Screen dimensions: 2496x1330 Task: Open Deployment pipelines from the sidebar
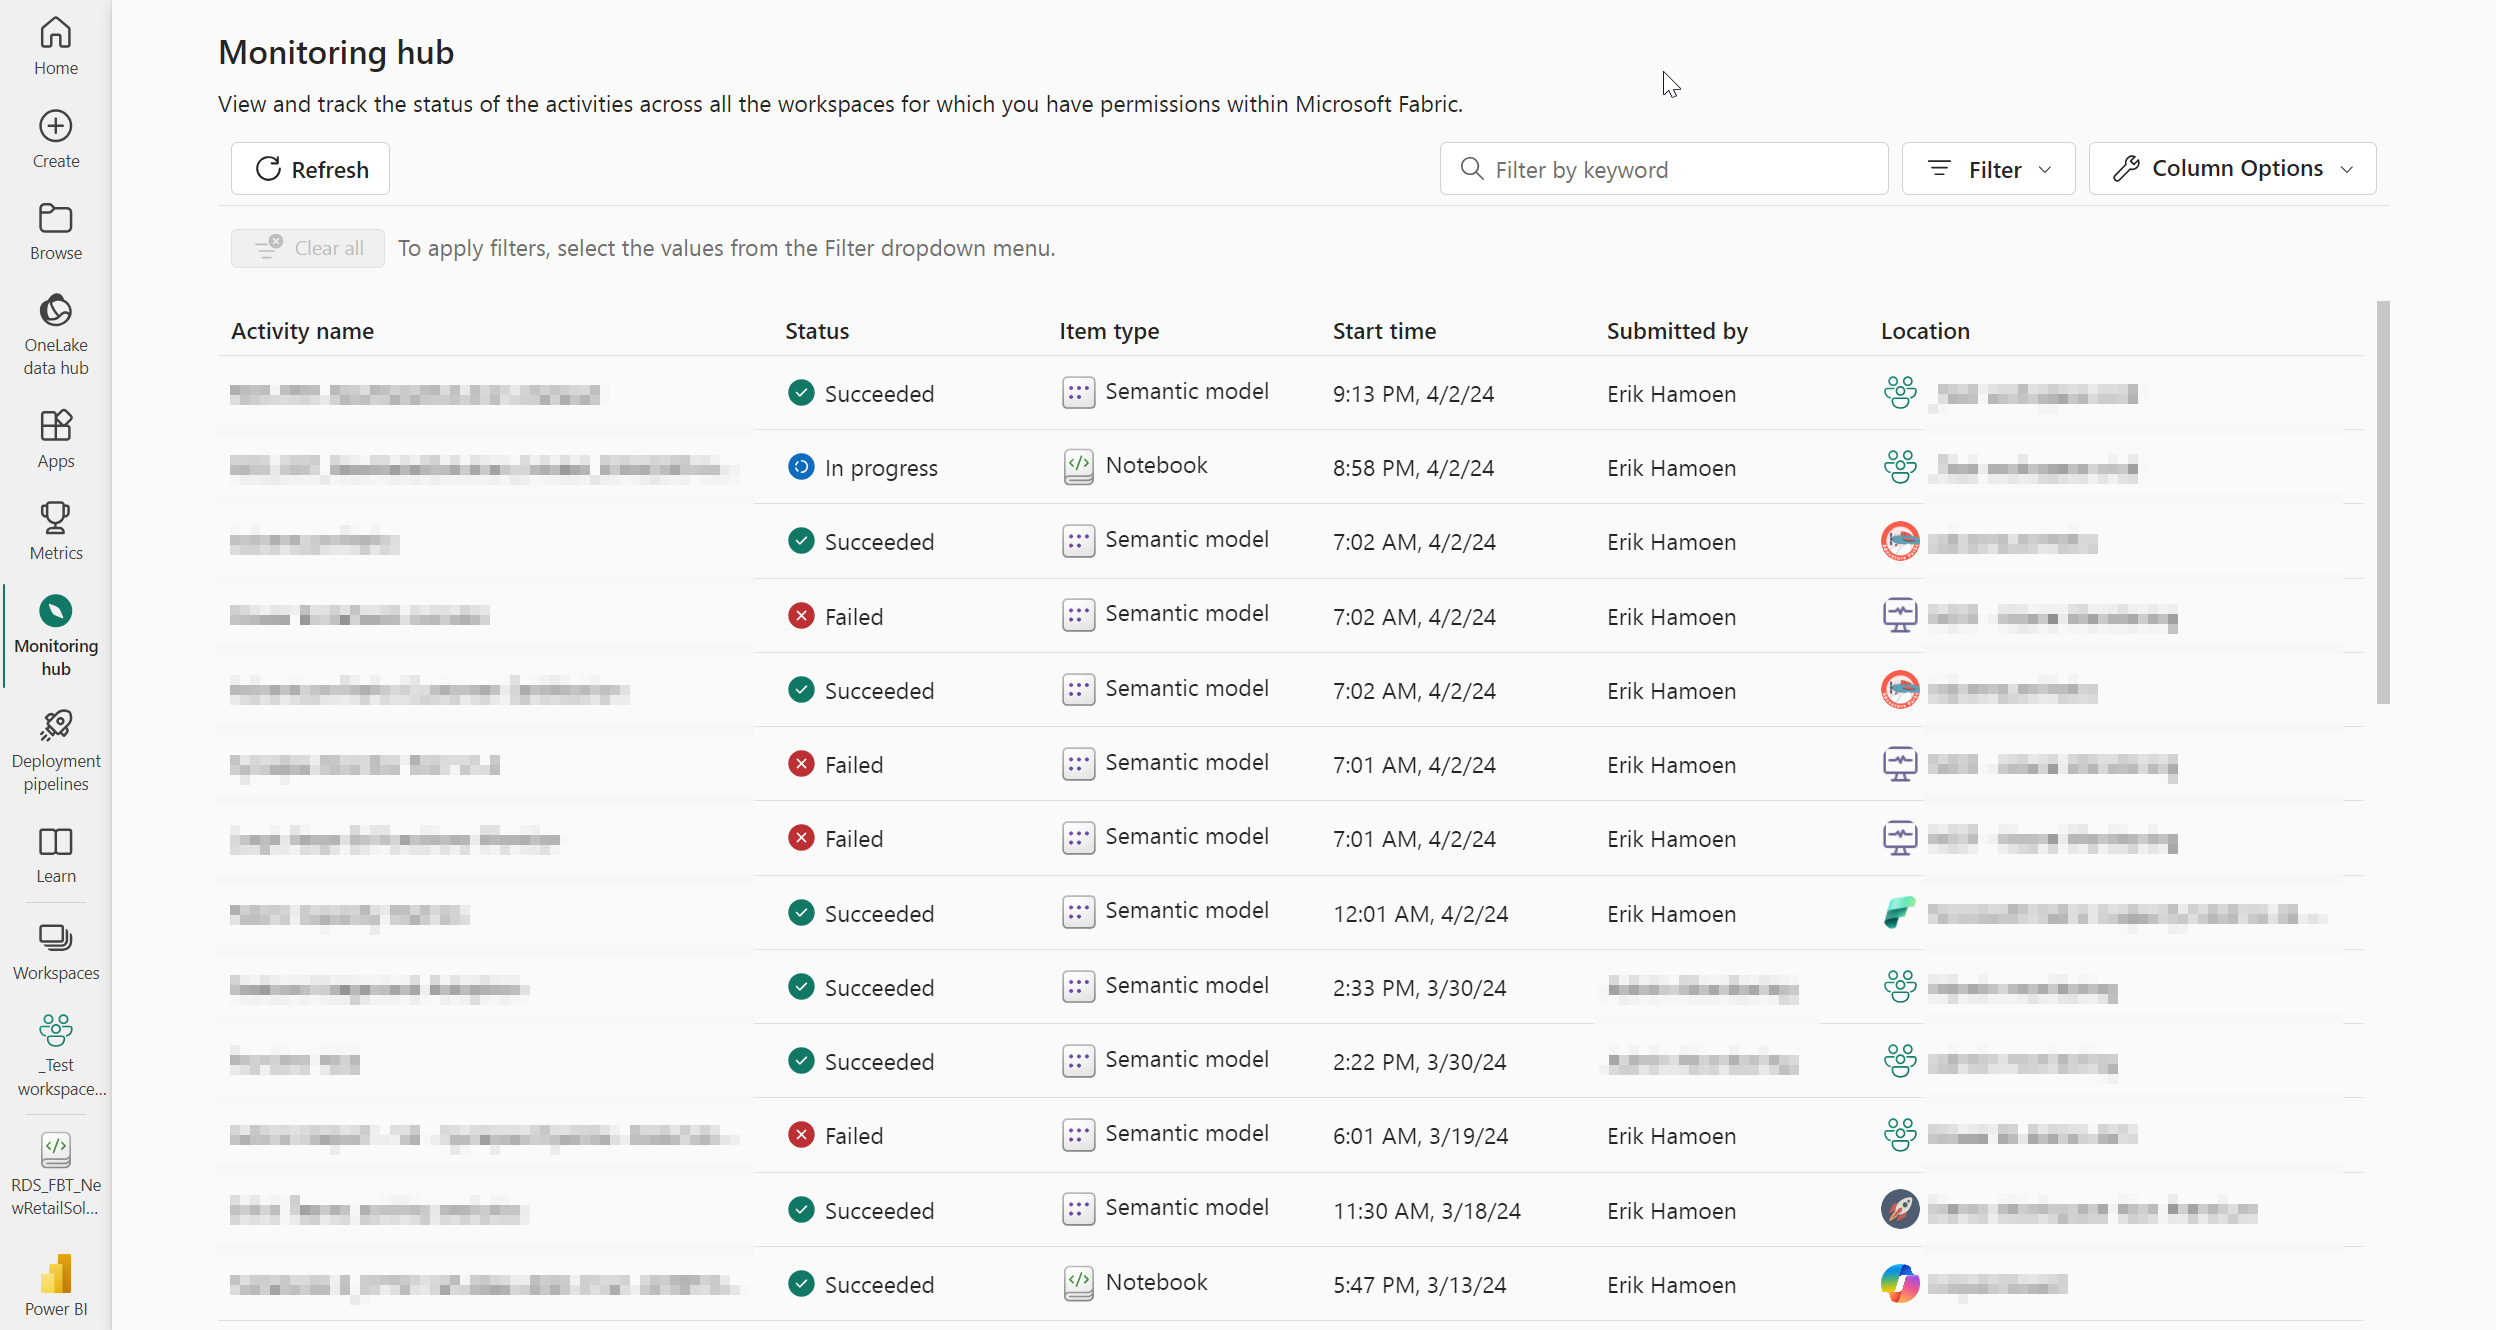click(x=55, y=748)
